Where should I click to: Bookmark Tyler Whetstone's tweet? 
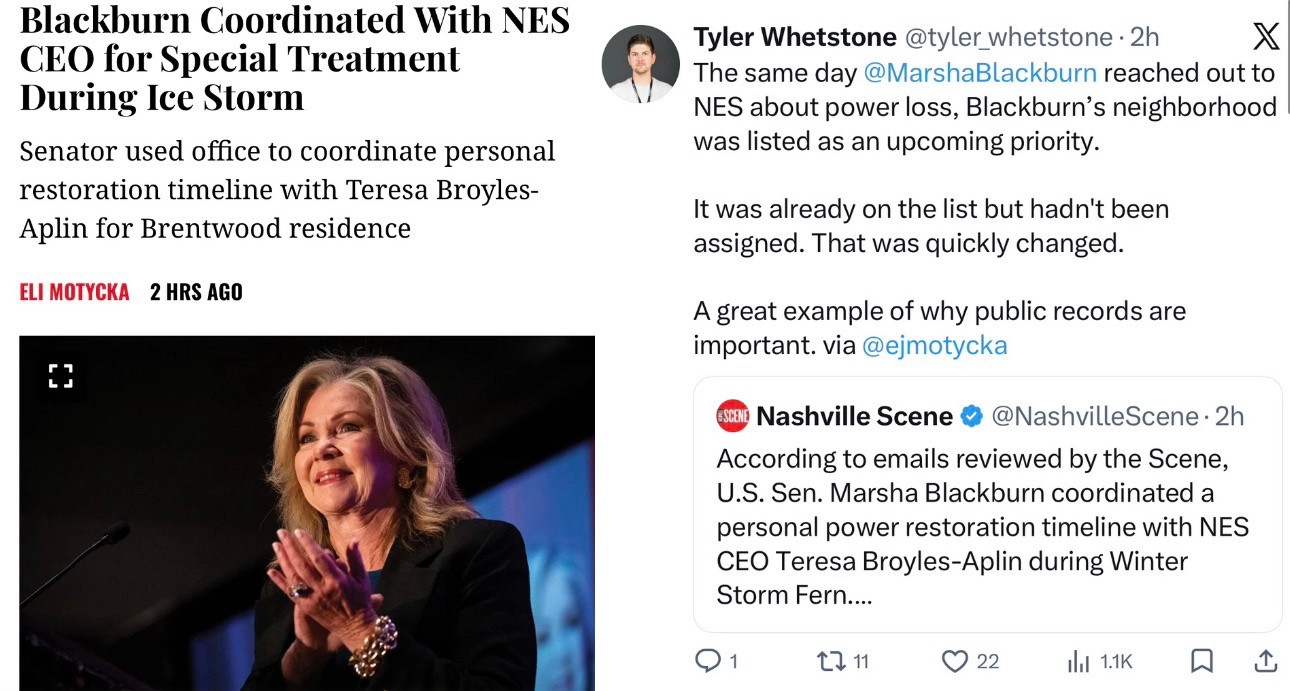pos(1203,661)
